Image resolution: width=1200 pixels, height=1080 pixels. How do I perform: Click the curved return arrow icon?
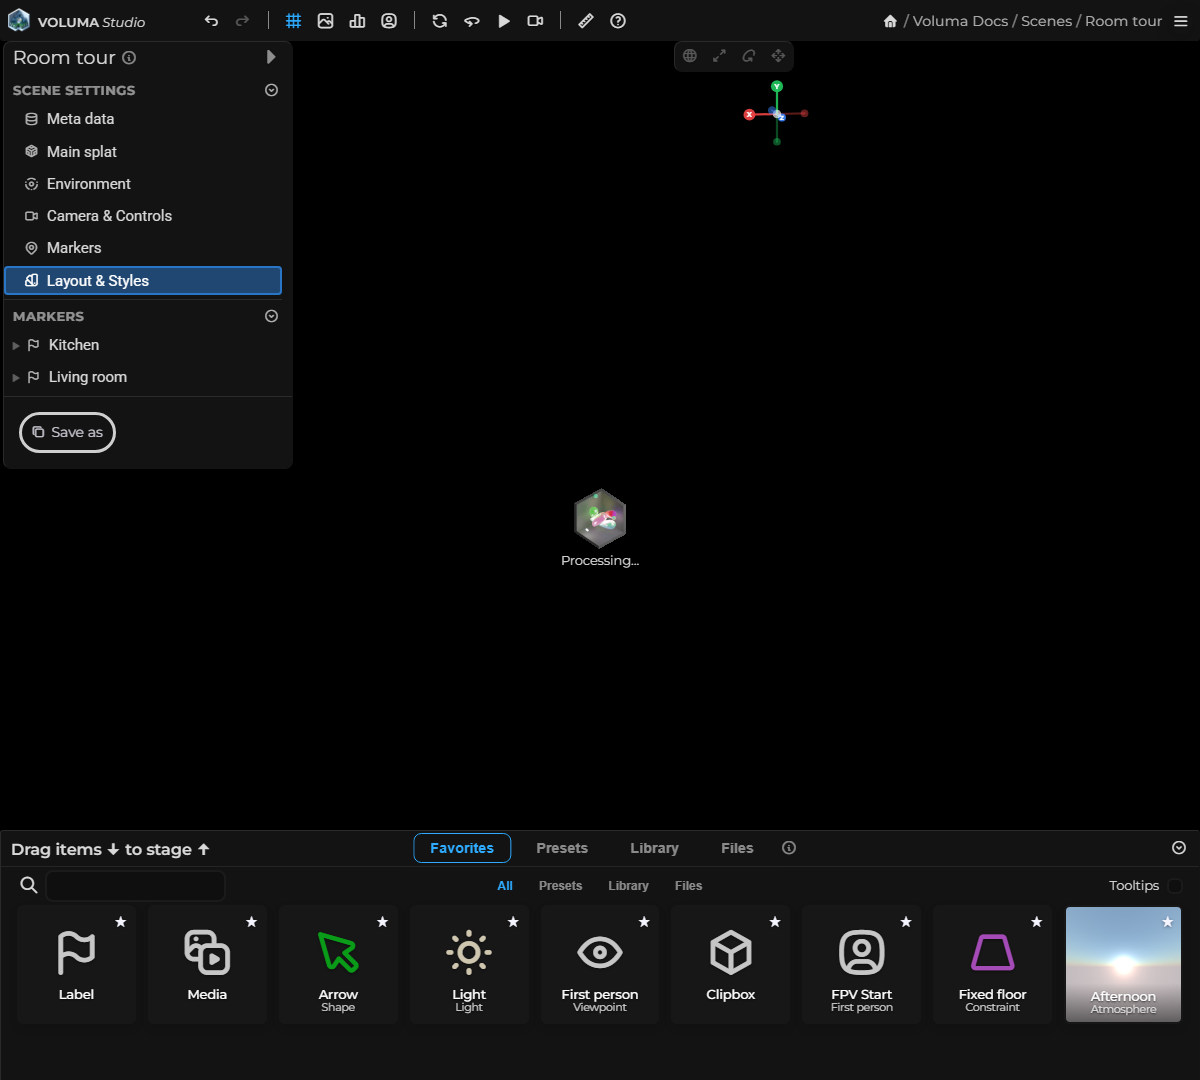[x=472, y=21]
